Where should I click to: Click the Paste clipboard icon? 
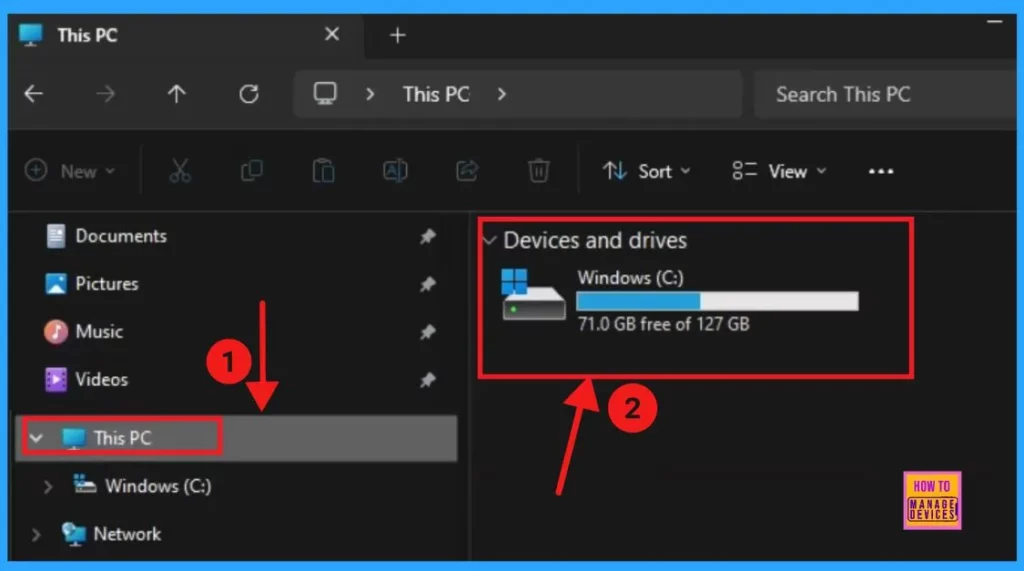coord(323,171)
